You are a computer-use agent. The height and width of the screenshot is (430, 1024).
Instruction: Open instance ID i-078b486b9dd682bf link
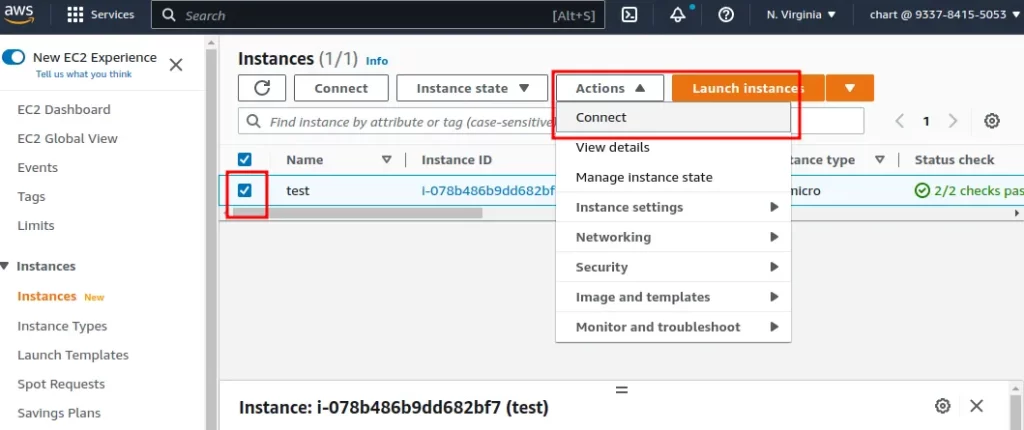[488, 191]
